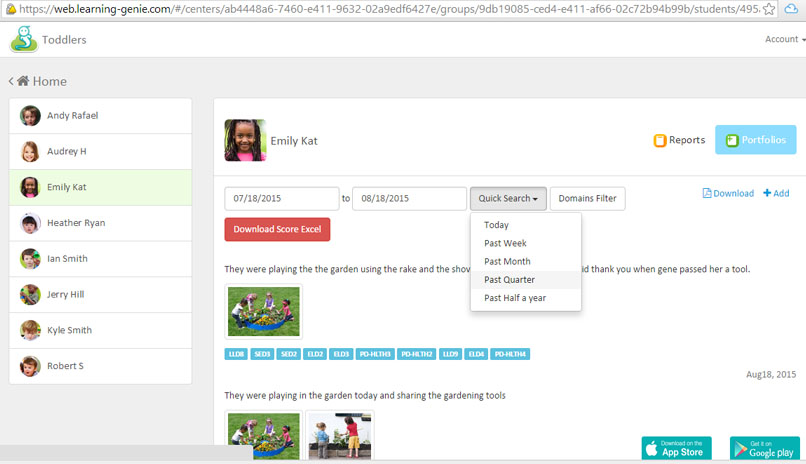Open Portfolios button label
This screenshot has height=464, width=806.
coord(763,140)
